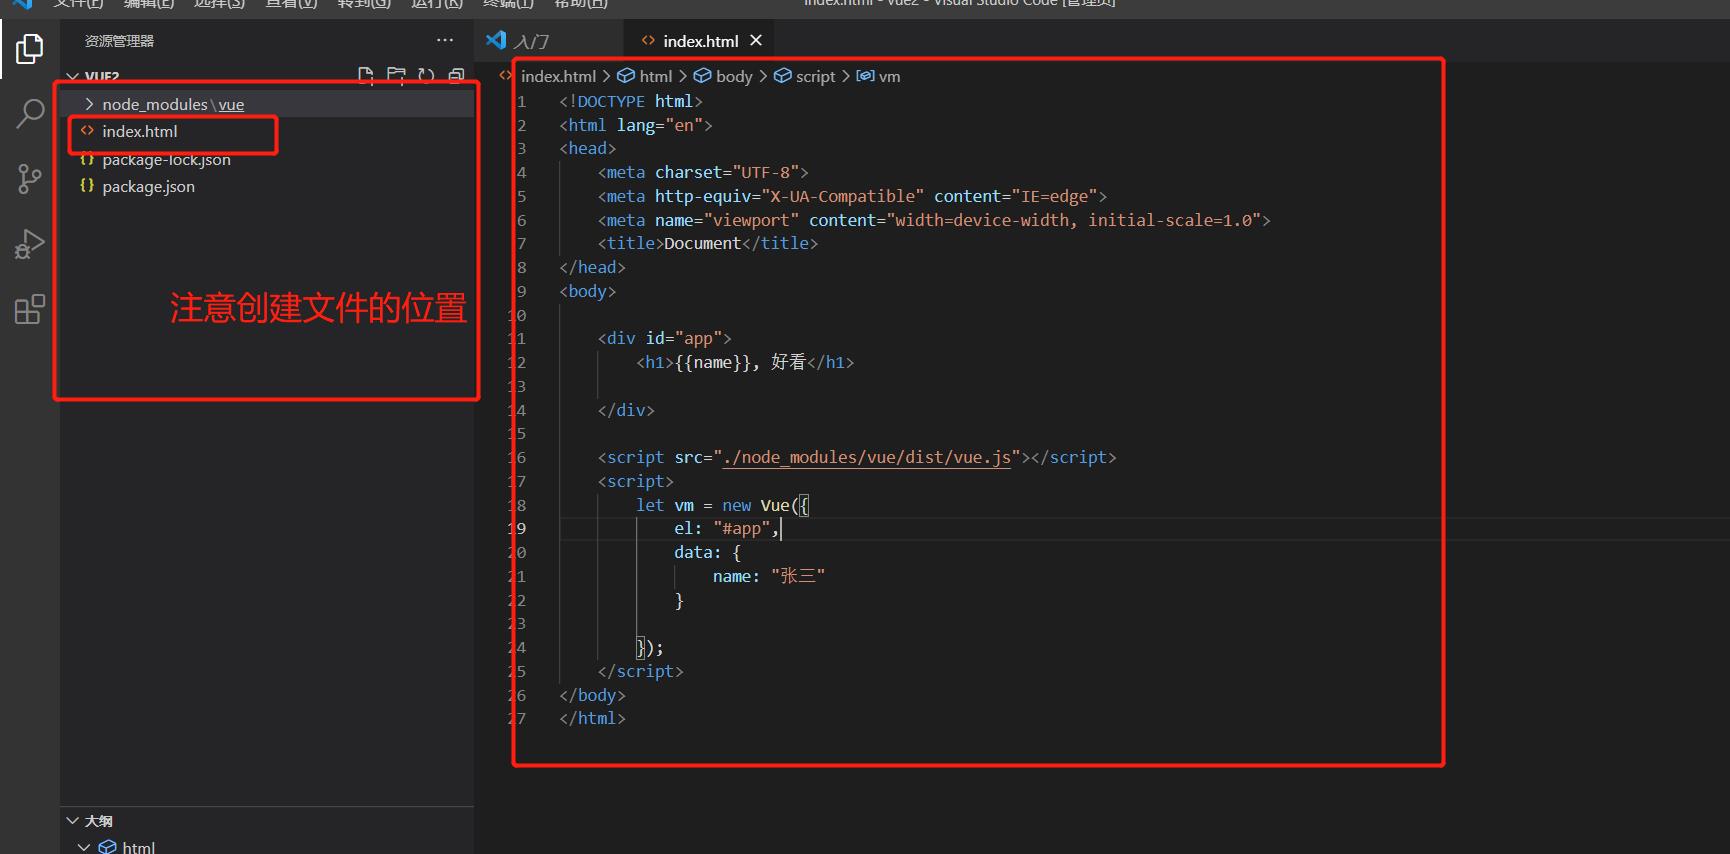Viewport: 1730px width, 854px height.
Task: Click the <!DOCTYPE html> code line
Action: click(631, 101)
